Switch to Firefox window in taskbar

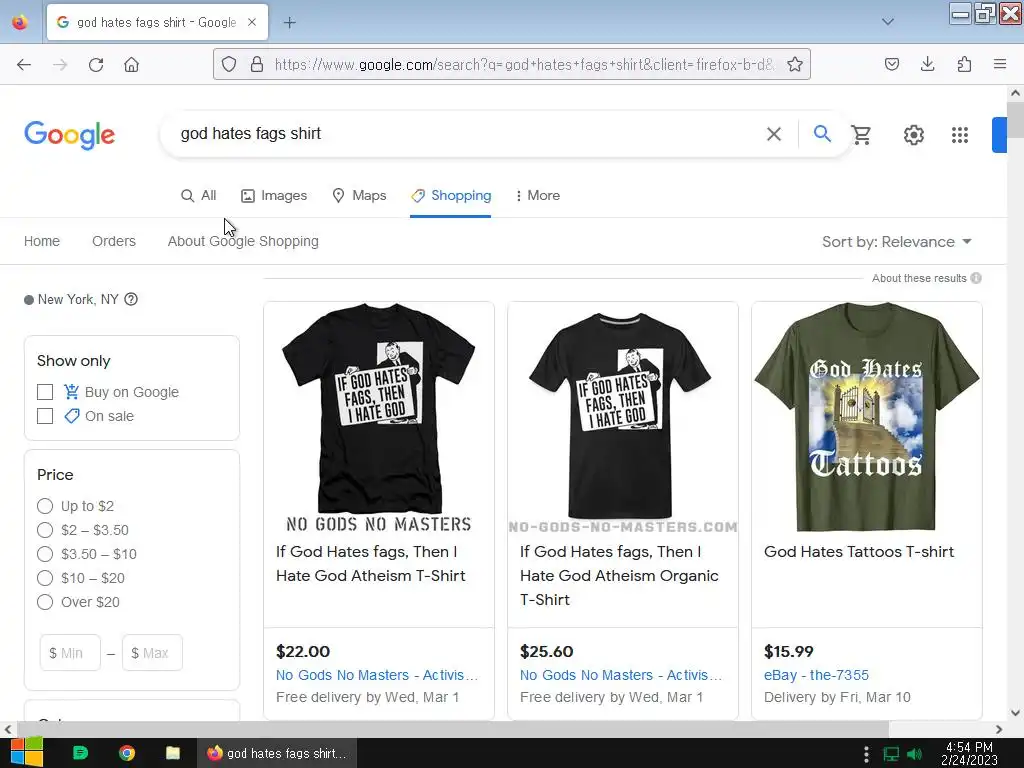point(277,753)
